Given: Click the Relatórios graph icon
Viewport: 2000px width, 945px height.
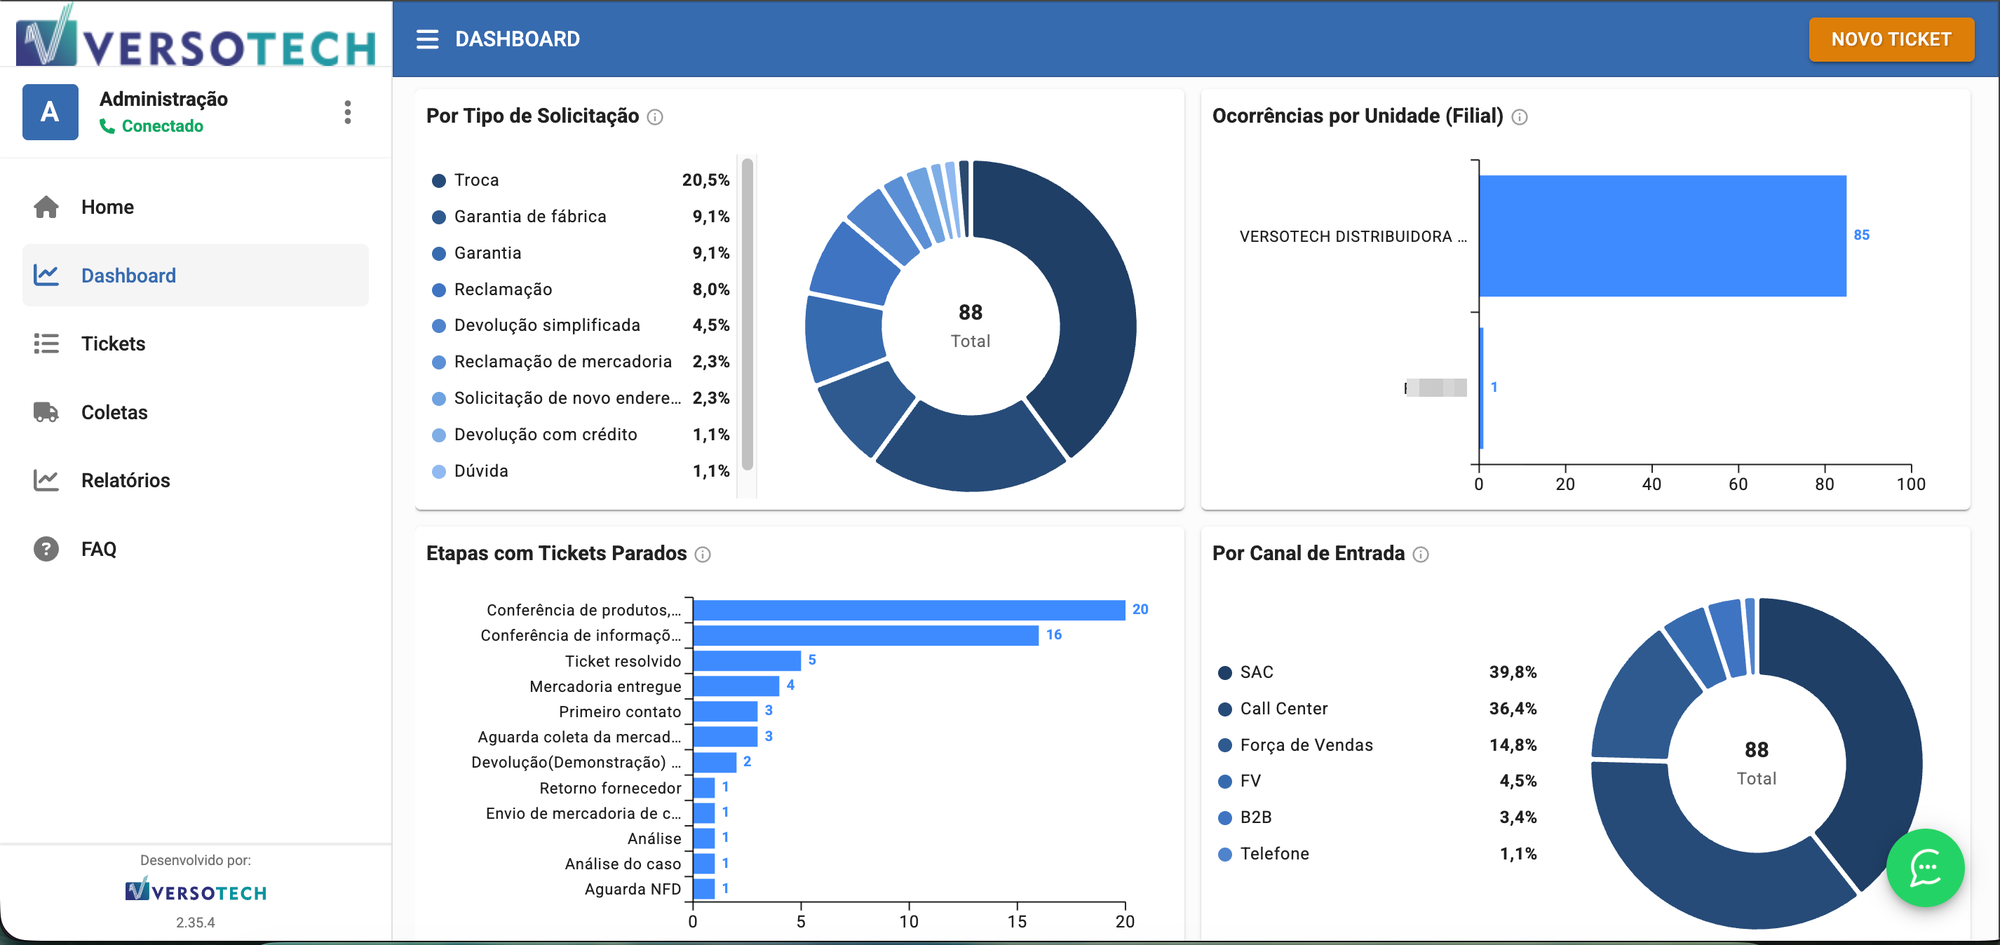Looking at the screenshot, I should coord(46,480).
